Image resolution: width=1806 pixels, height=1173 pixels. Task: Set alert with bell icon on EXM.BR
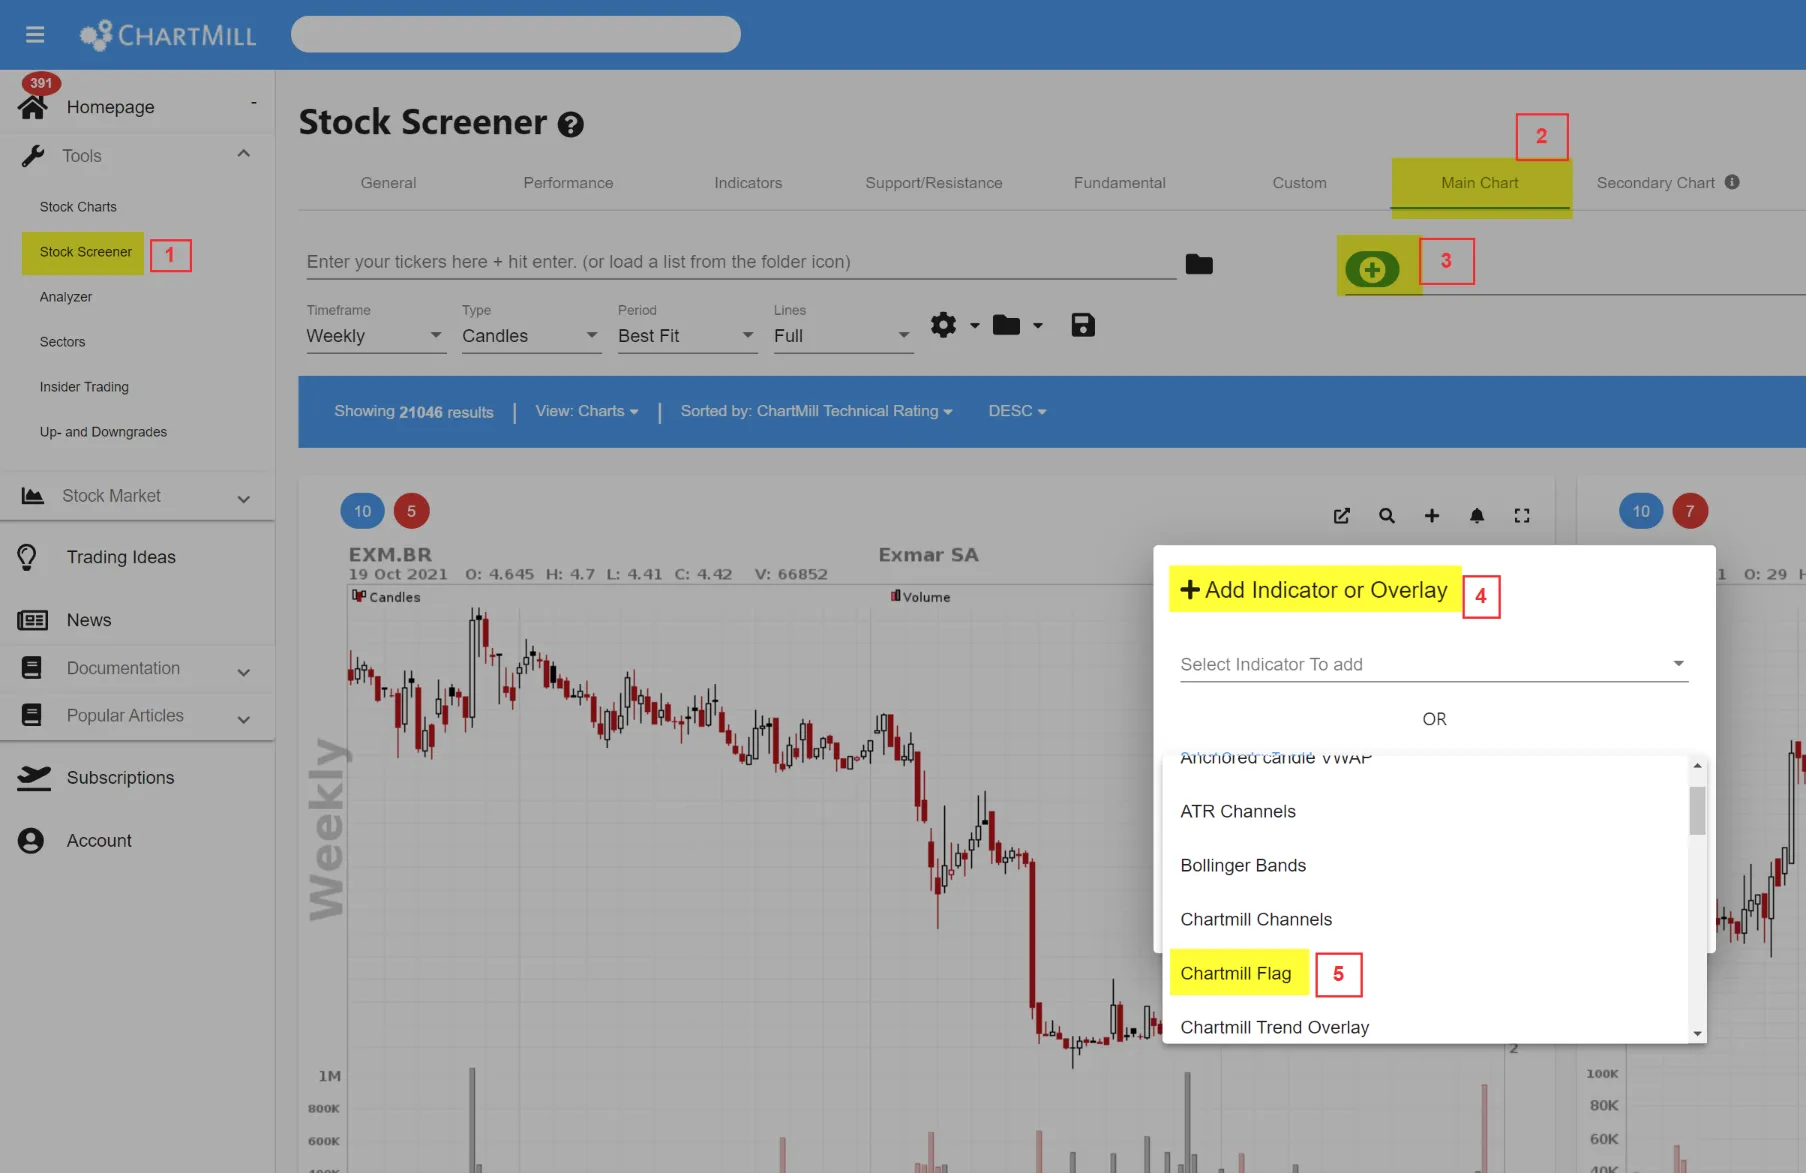(x=1477, y=516)
